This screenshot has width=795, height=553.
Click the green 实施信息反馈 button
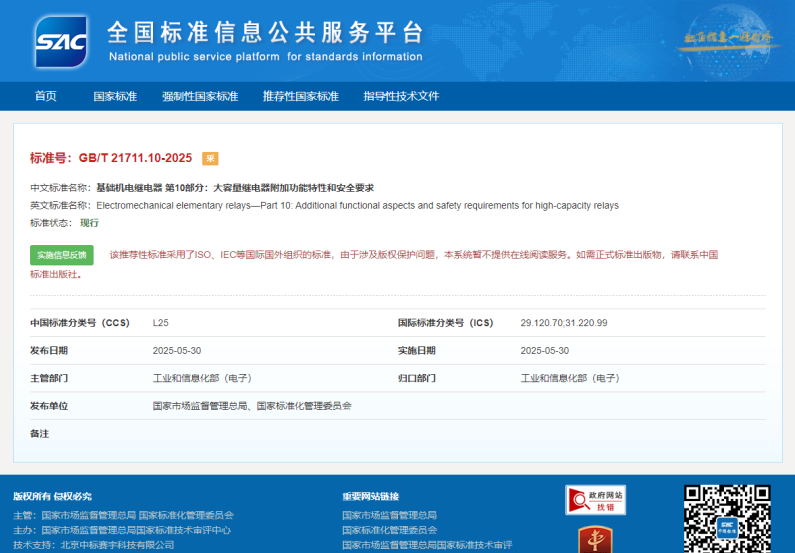click(x=62, y=255)
